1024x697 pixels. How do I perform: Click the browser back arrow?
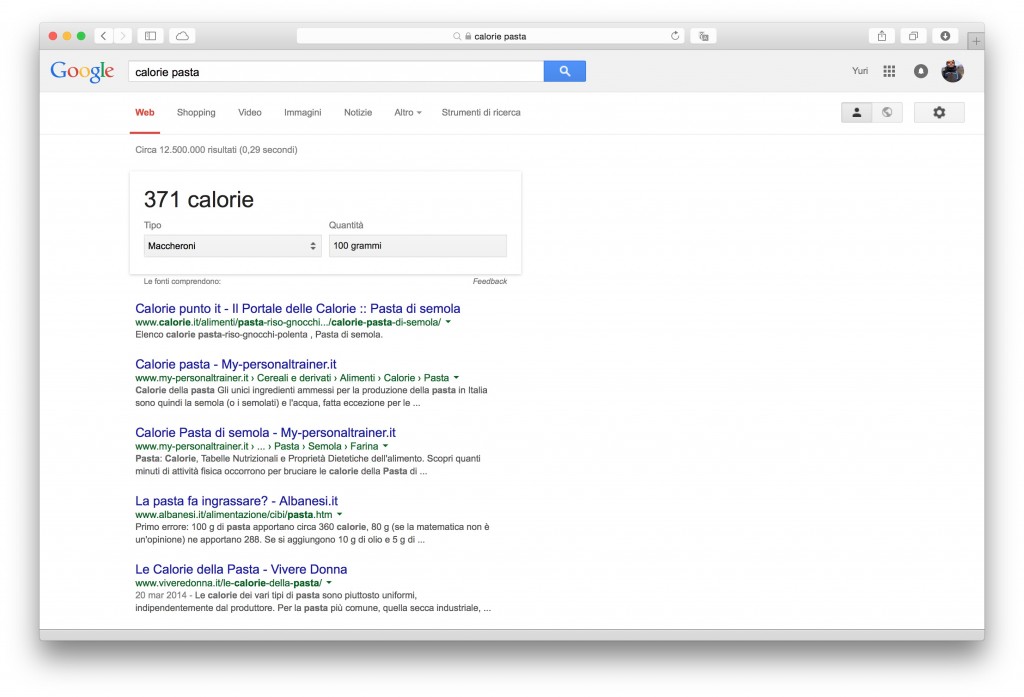(x=103, y=34)
